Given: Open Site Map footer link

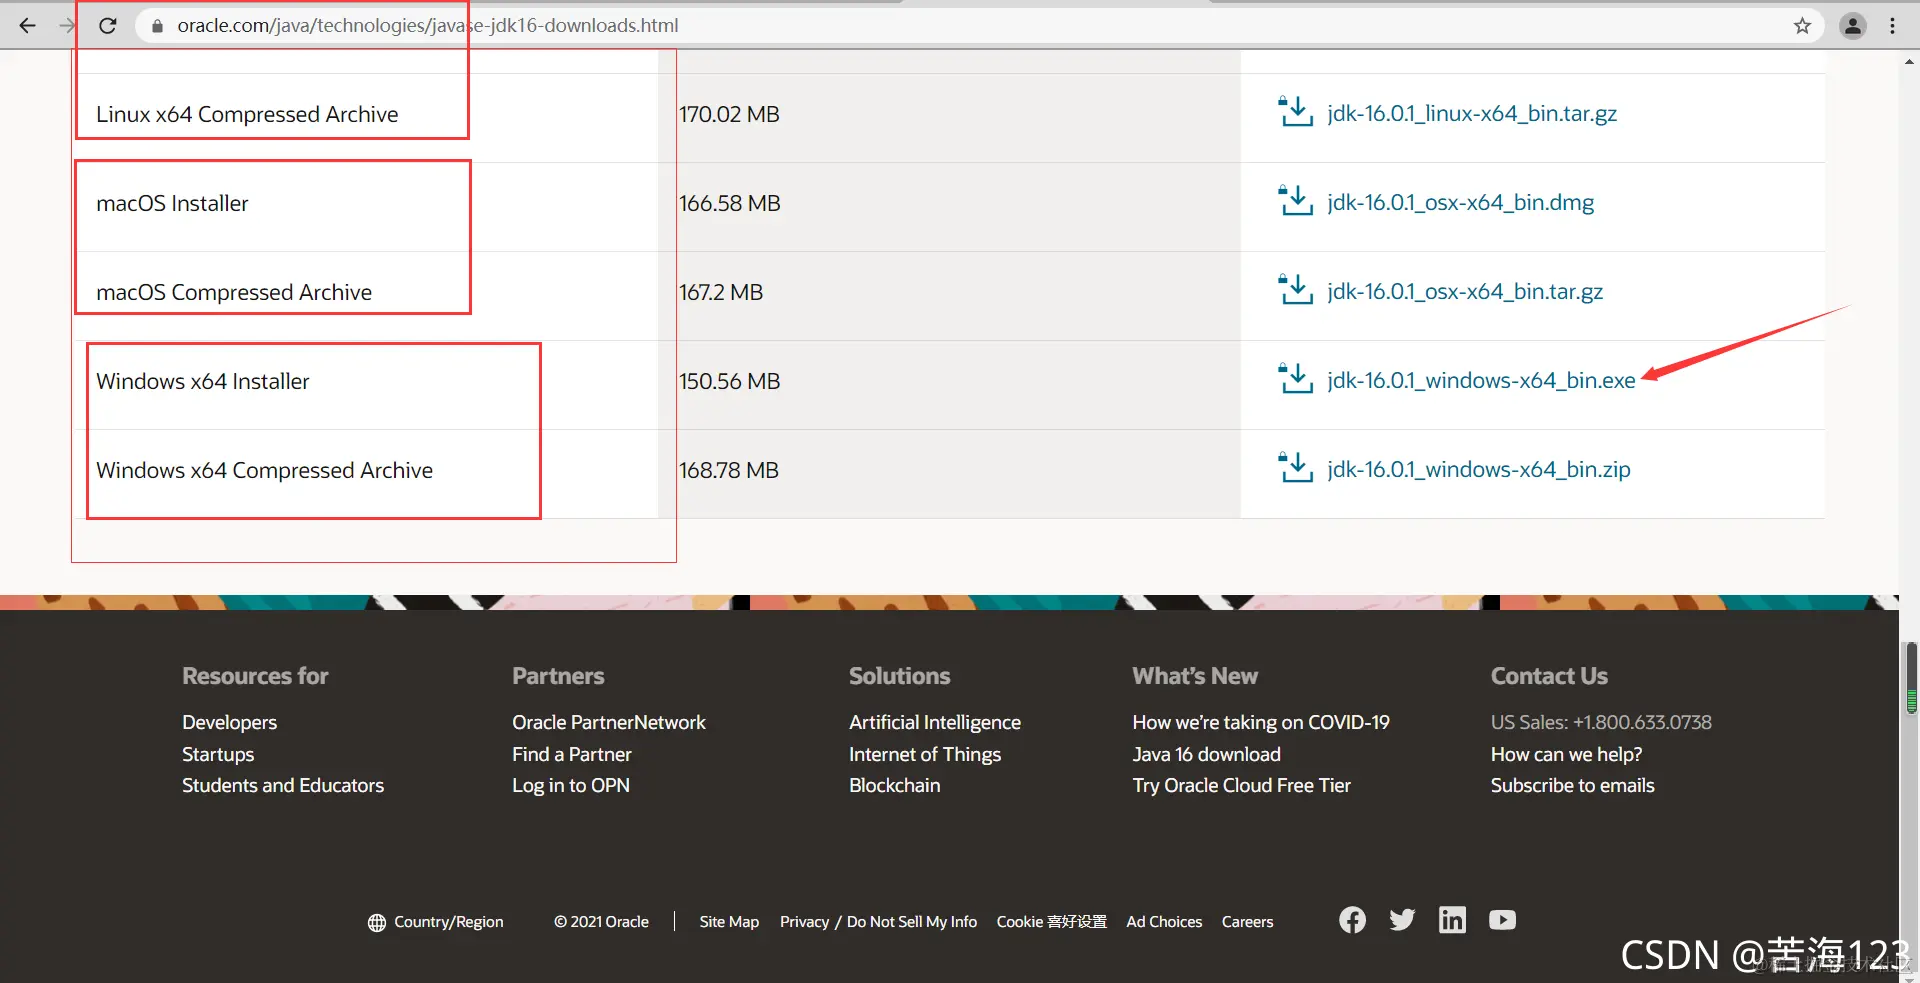Looking at the screenshot, I should point(729,922).
